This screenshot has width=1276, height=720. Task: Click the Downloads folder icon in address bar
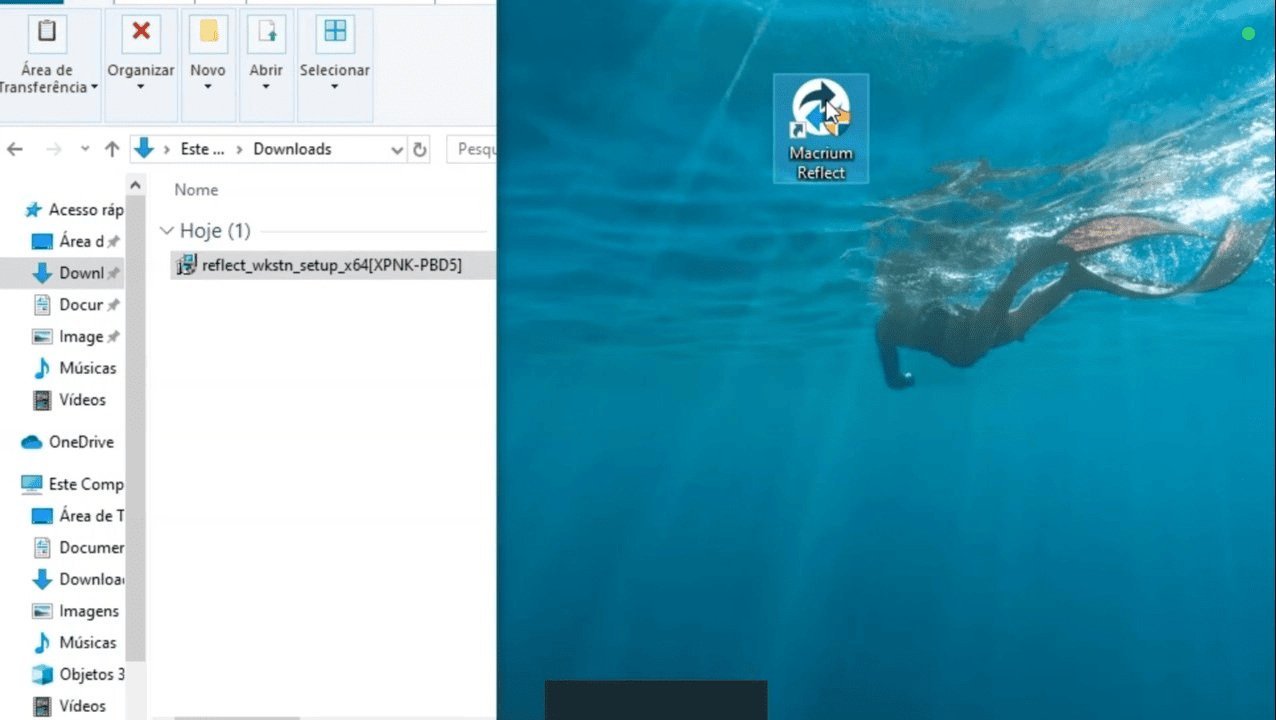[145, 149]
